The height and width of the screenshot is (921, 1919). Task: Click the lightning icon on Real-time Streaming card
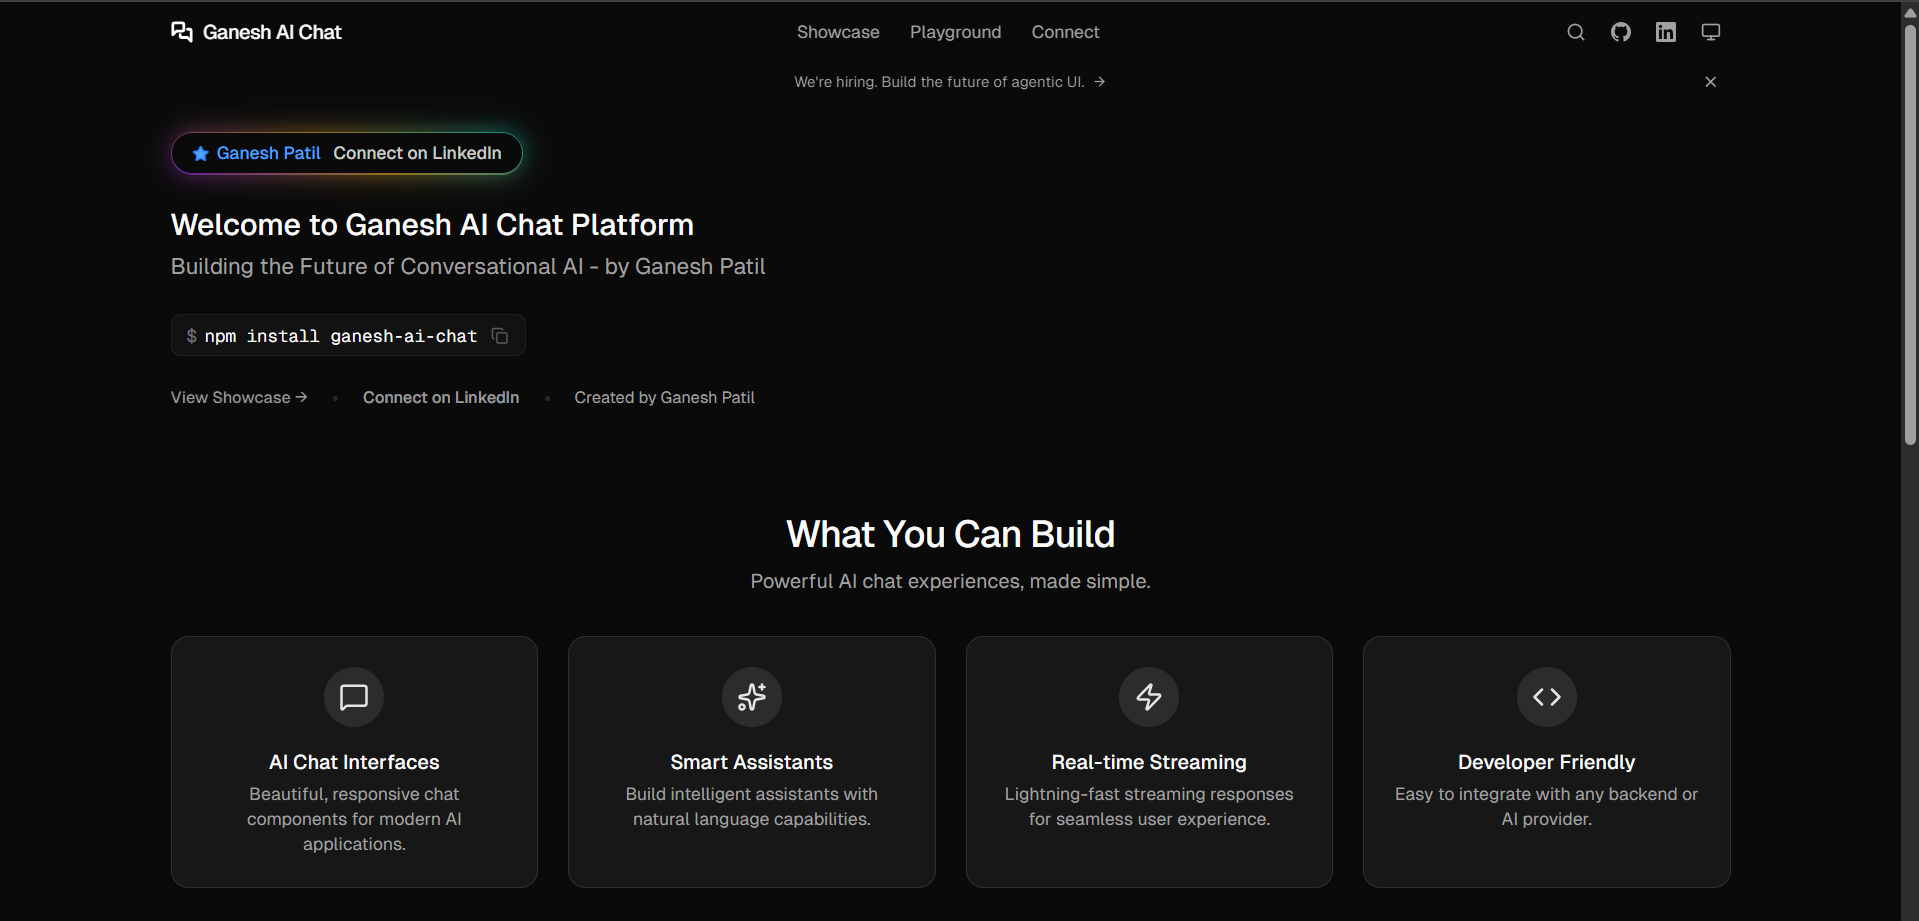point(1148,697)
